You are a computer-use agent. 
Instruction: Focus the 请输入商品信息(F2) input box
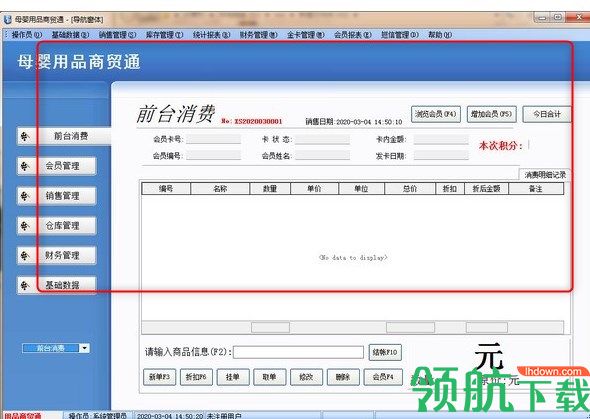tap(298, 352)
